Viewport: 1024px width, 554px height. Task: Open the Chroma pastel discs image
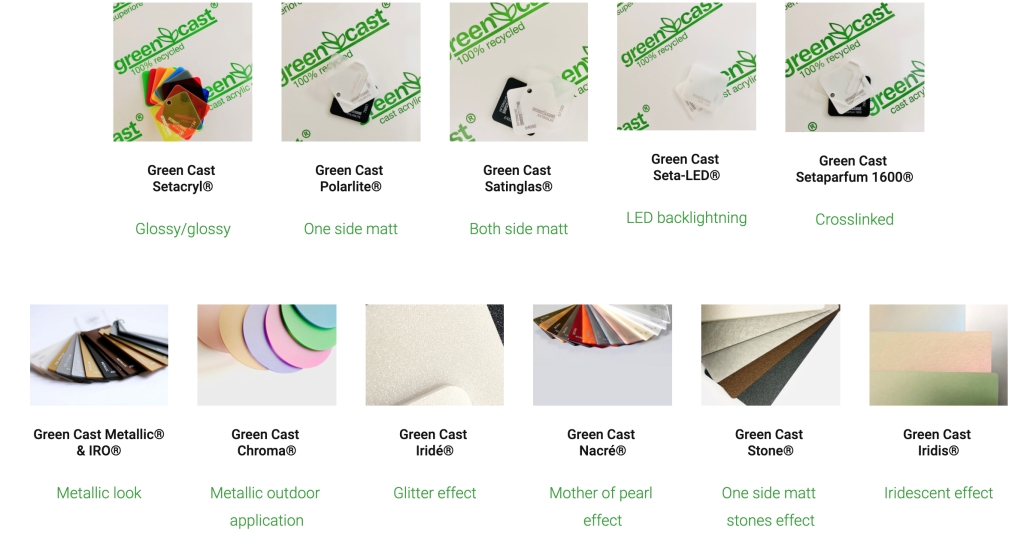(x=267, y=355)
